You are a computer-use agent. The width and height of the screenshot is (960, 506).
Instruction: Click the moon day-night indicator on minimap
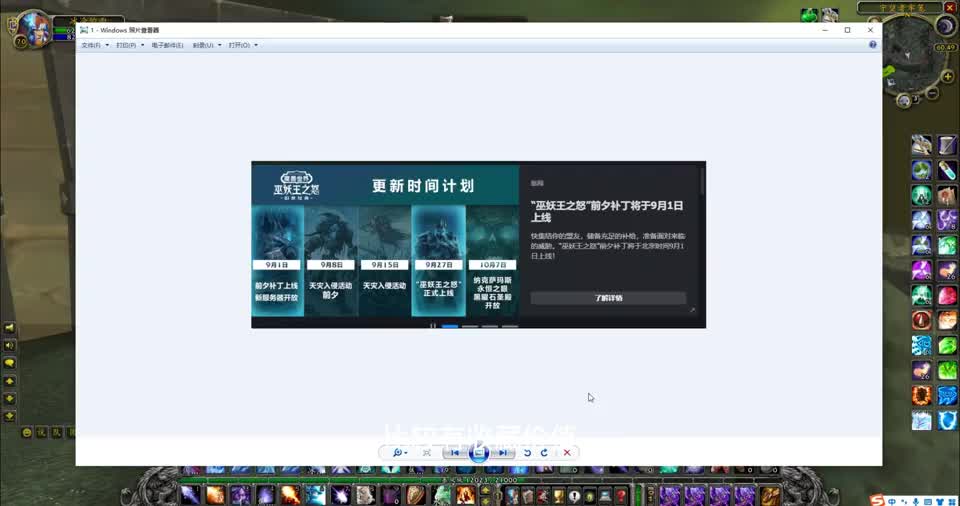point(946,25)
